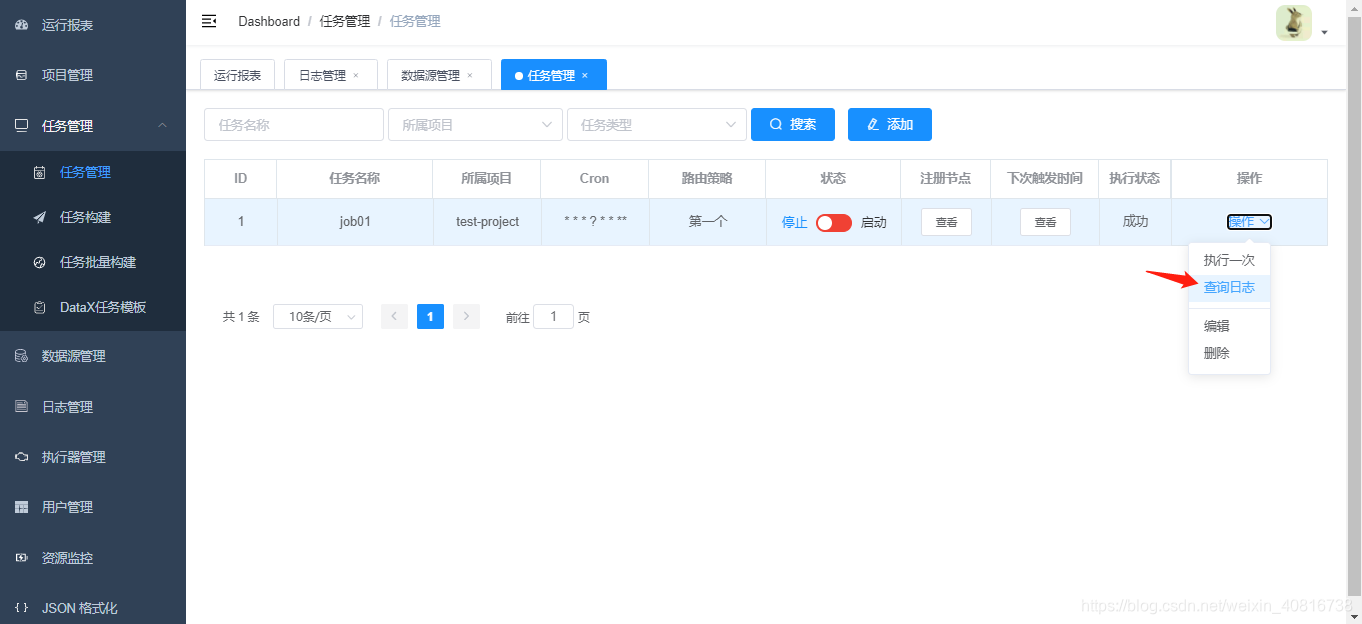Toggle the sidebar with the hamburger icon
The height and width of the screenshot is (624, 1362).
(209, 21)
